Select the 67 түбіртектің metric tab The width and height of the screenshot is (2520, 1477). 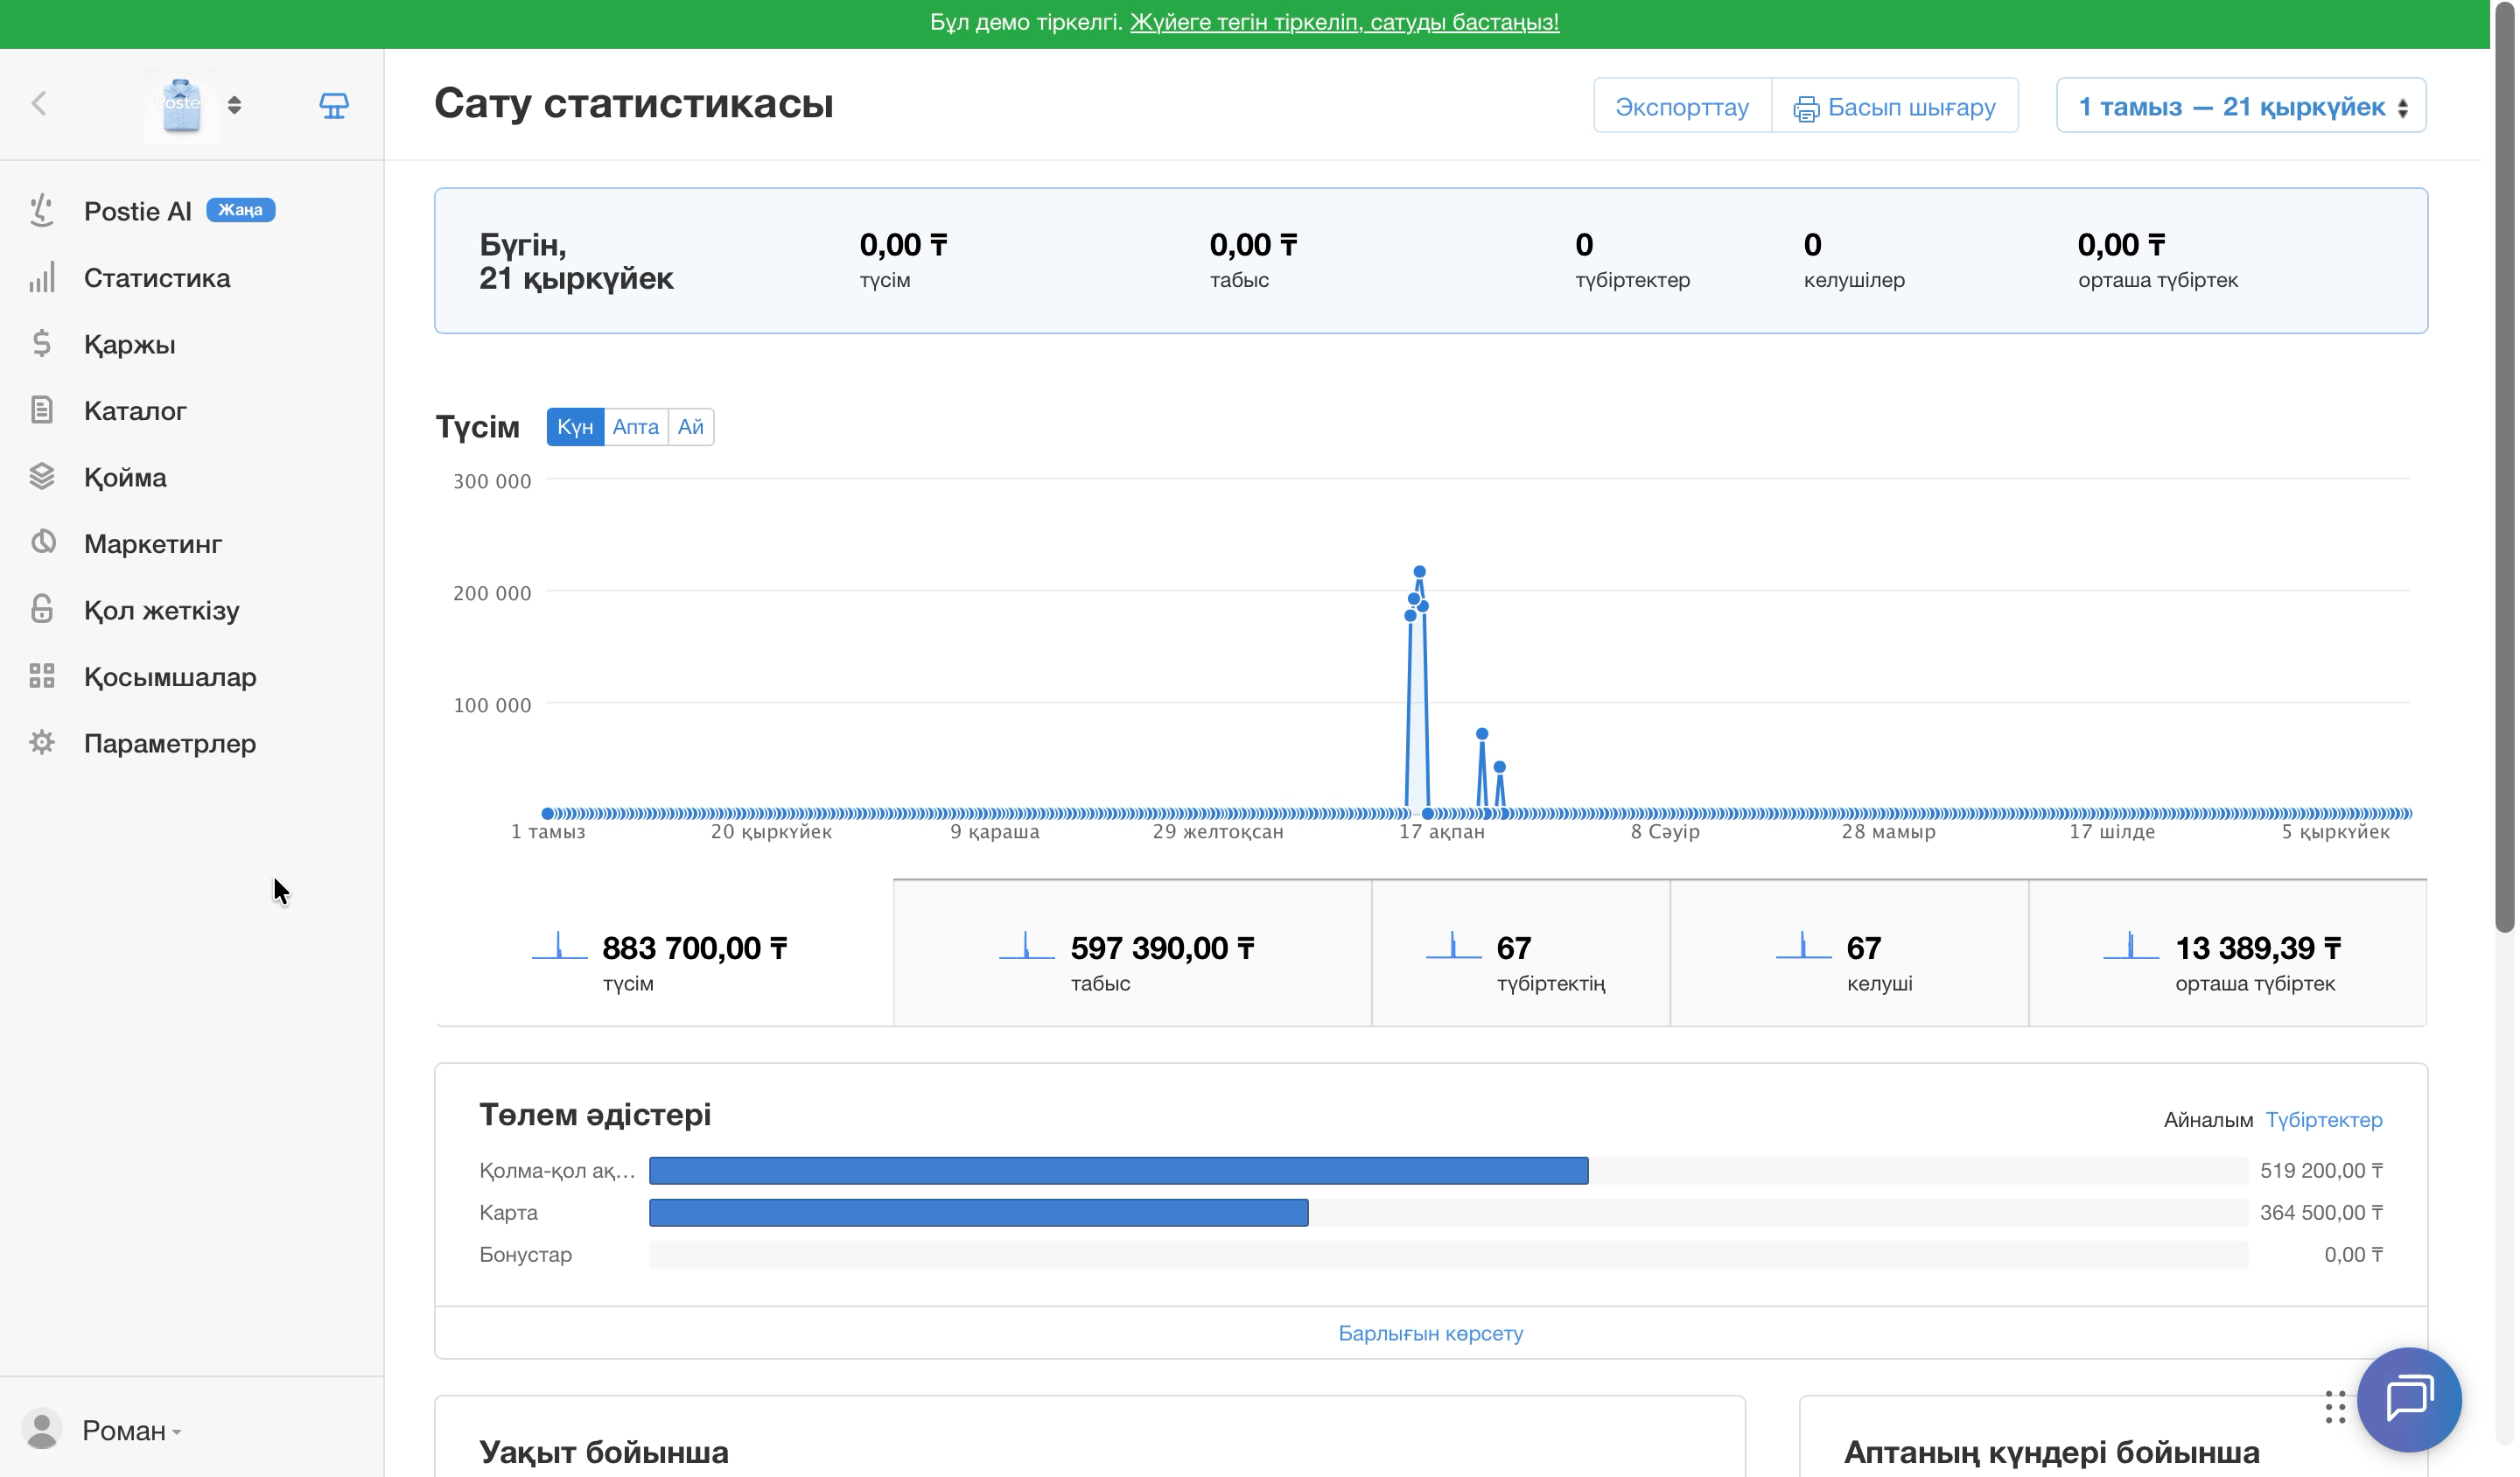pyautogui.click(x=1520, y=953)
